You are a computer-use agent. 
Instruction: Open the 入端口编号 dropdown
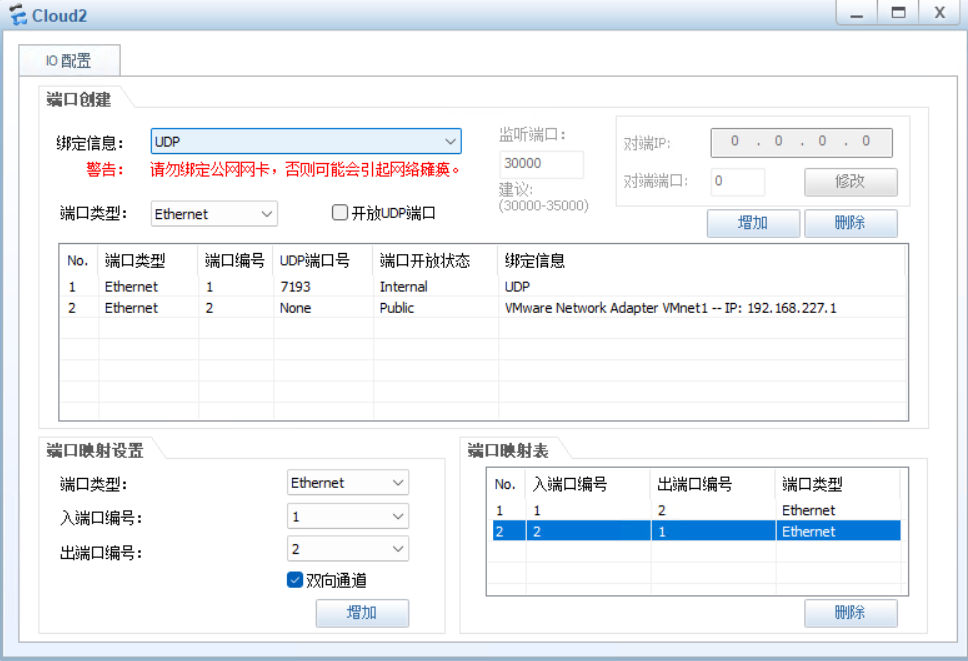(348, 516)
